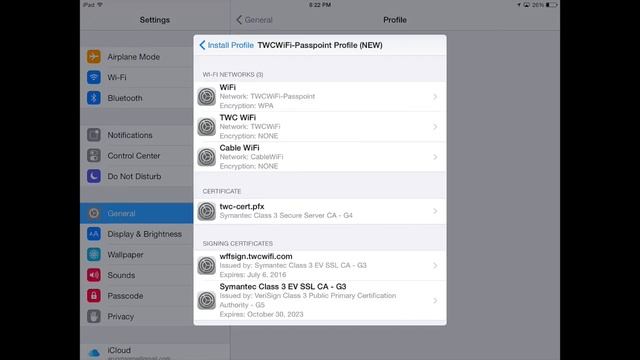Go back to Install Profile
Viewport: 640px width, 360px height.
[x=227, y=45]
